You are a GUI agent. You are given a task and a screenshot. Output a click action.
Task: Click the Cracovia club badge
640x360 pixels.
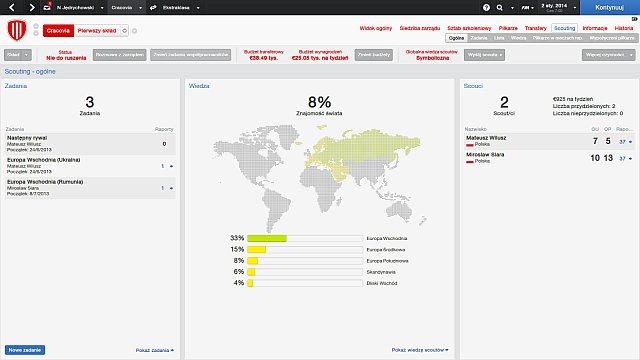point(17,30)
